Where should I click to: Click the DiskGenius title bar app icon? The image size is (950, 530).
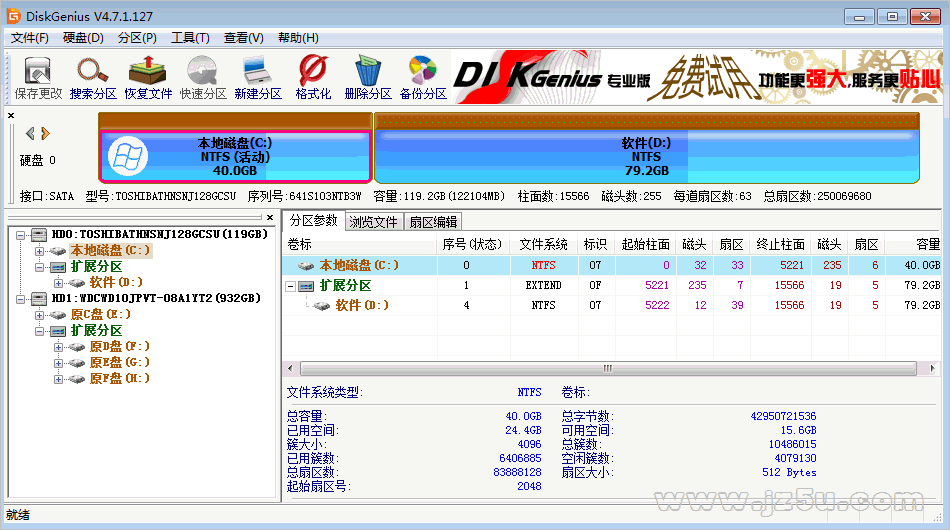13,16
